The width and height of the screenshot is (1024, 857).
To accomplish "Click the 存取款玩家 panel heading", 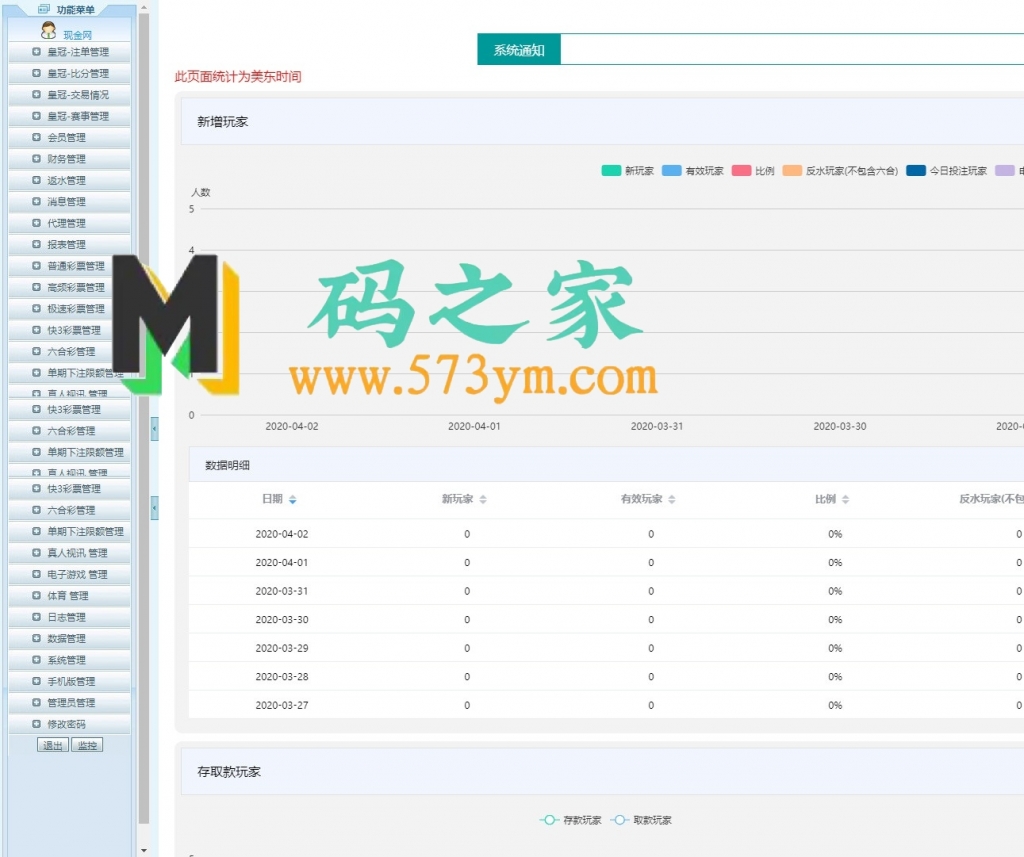I will point(229,772).
